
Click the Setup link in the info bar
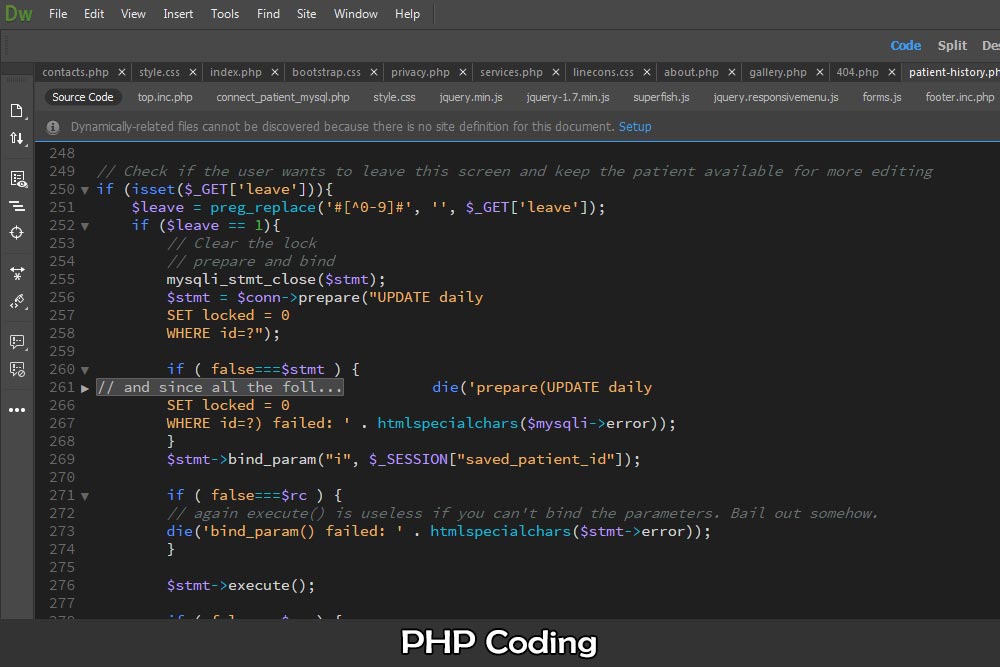[635, 127]
